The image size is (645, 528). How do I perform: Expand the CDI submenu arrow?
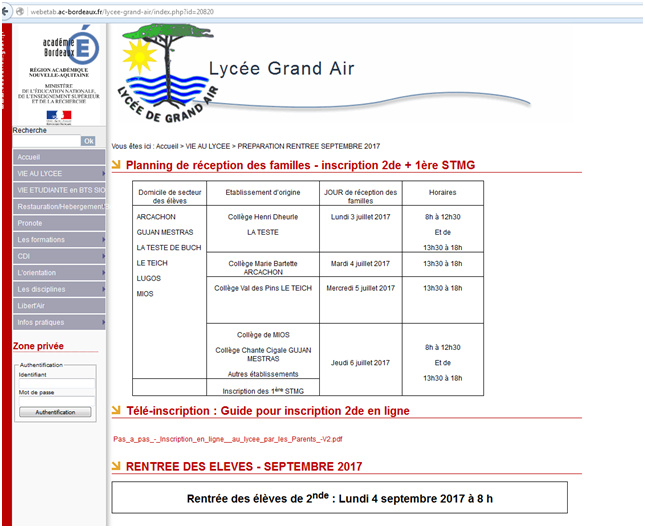click(103, 256)
